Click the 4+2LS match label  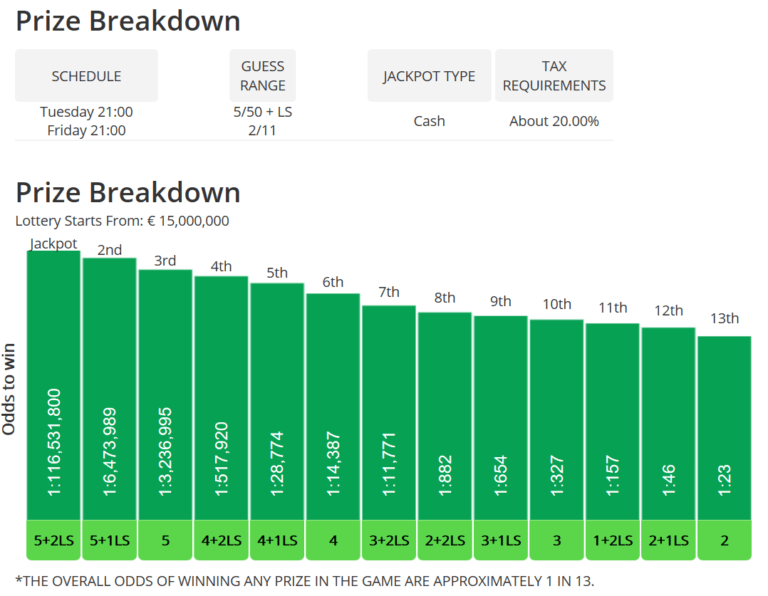point(221,540)
